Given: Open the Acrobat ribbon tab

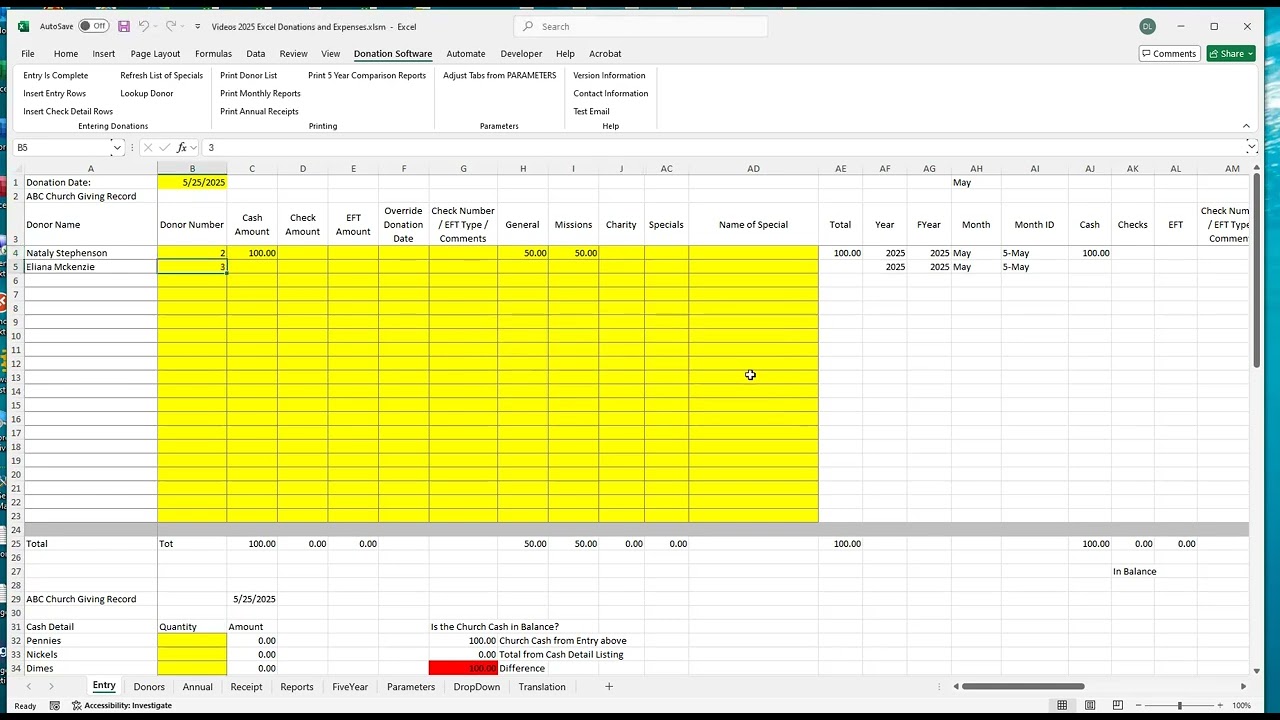Looking at the screenshot, I should click(x=605, y=54).
